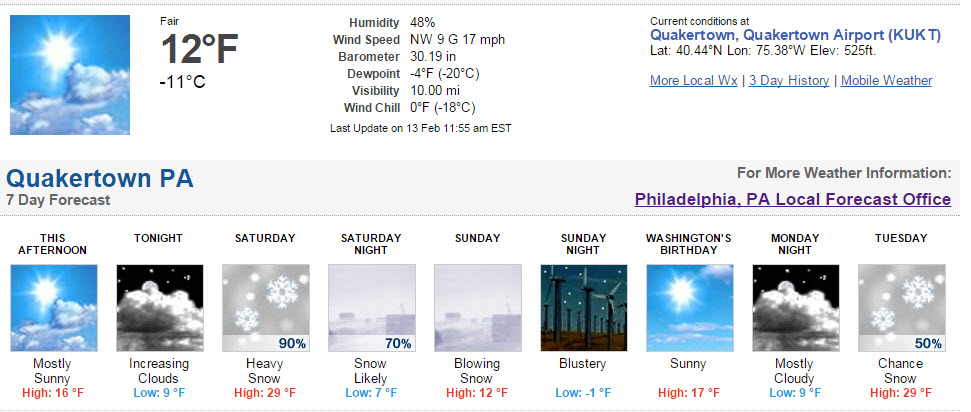This screenshot has width=971, height=412.
Task: Select Washington's Birthday Sunny forecast icon
Action: (689, 308)
